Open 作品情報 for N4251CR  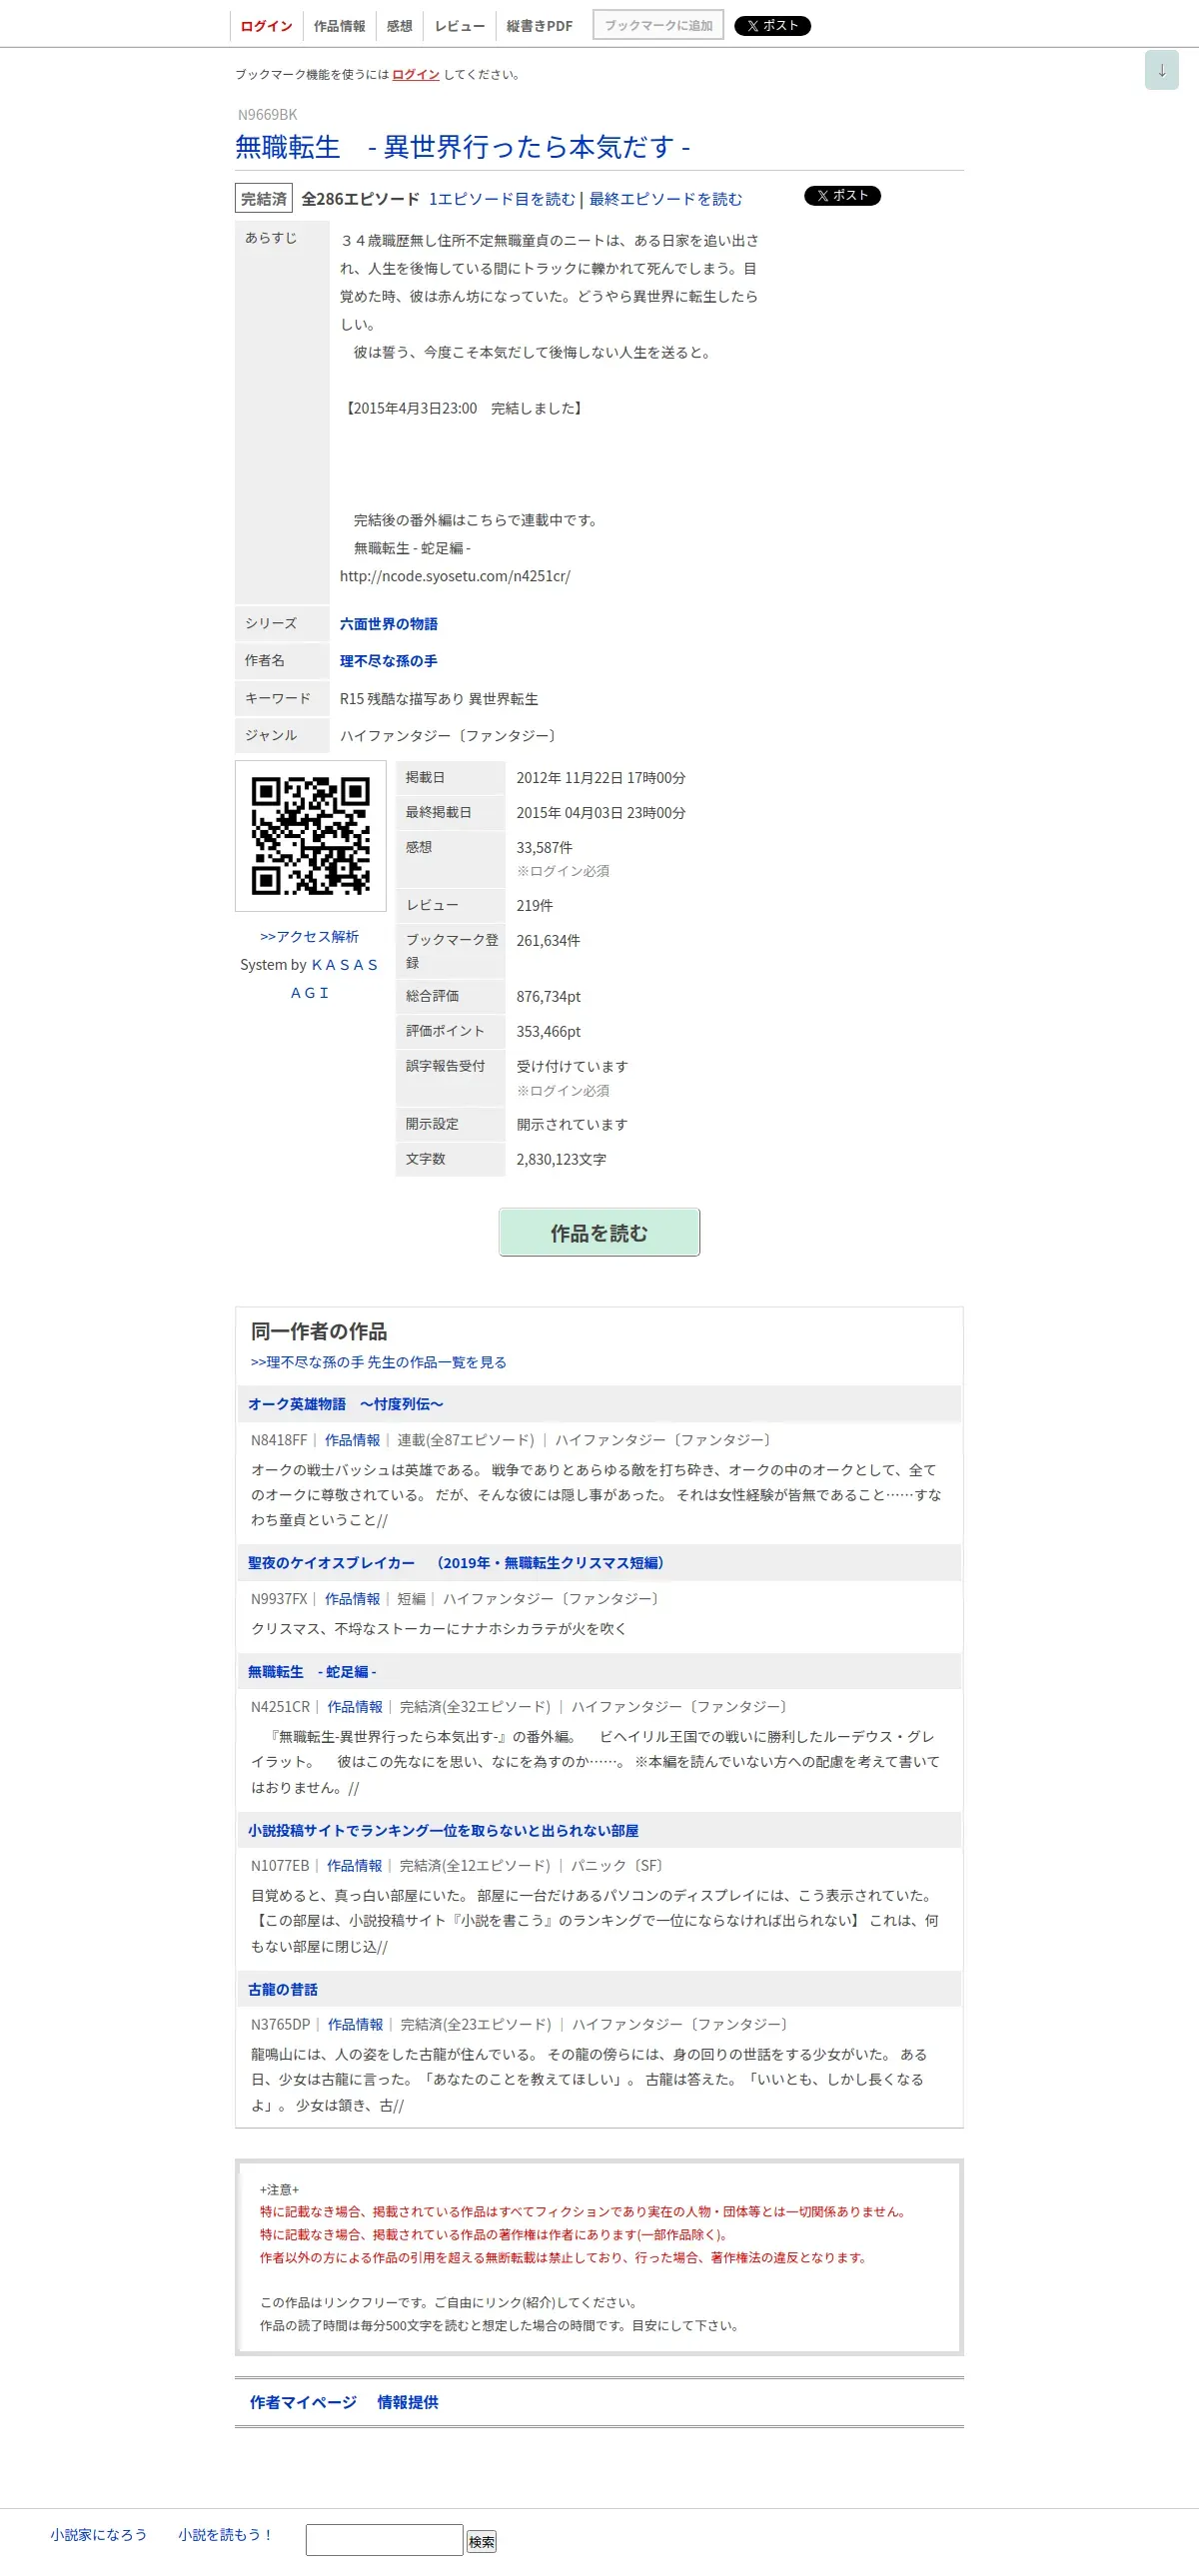pyautogui.click(x=355, y=1707)
